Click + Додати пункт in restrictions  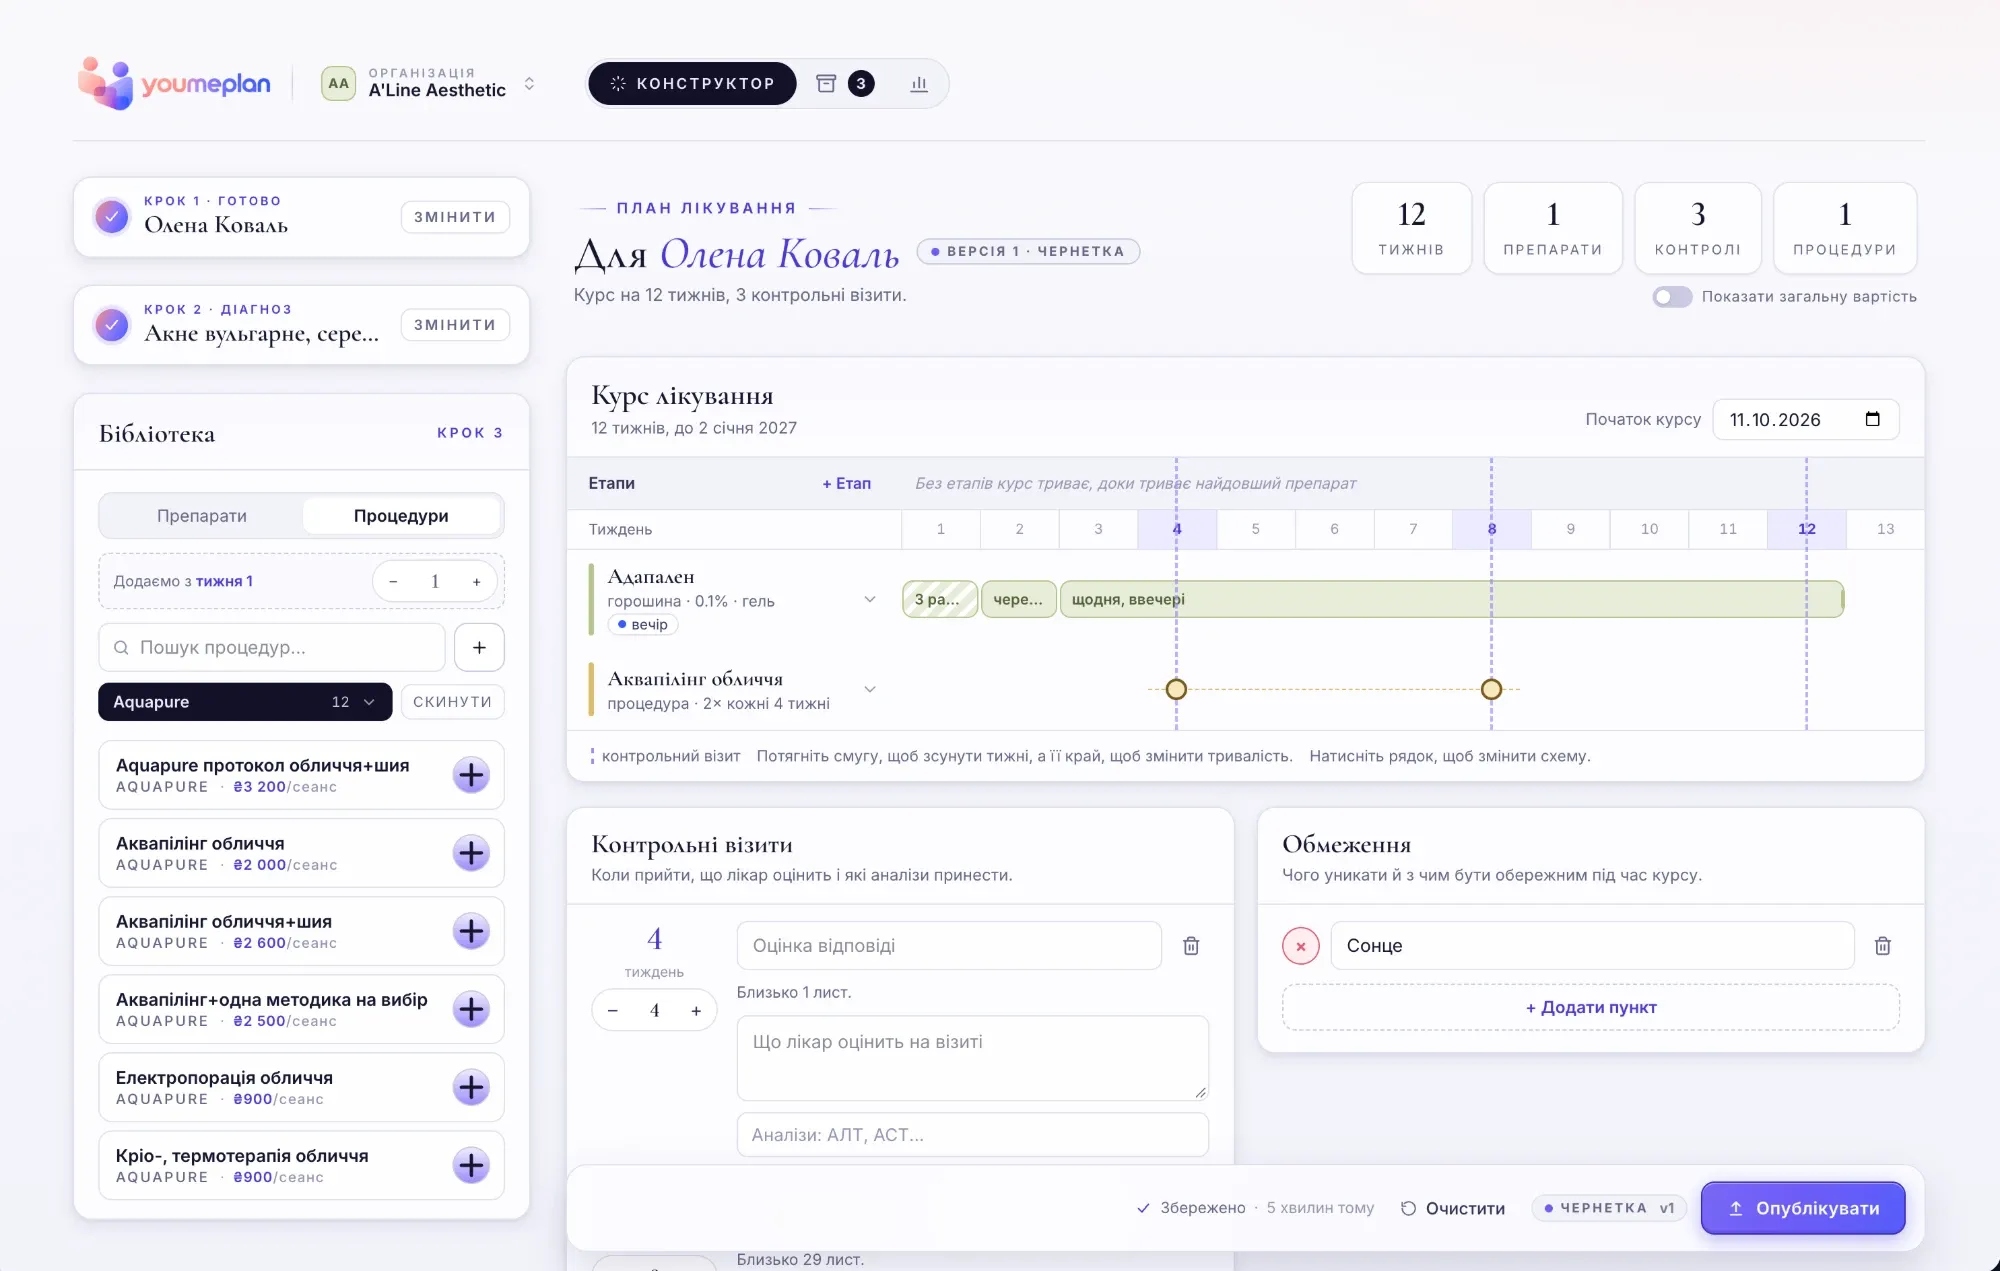coord(1591,1007)
